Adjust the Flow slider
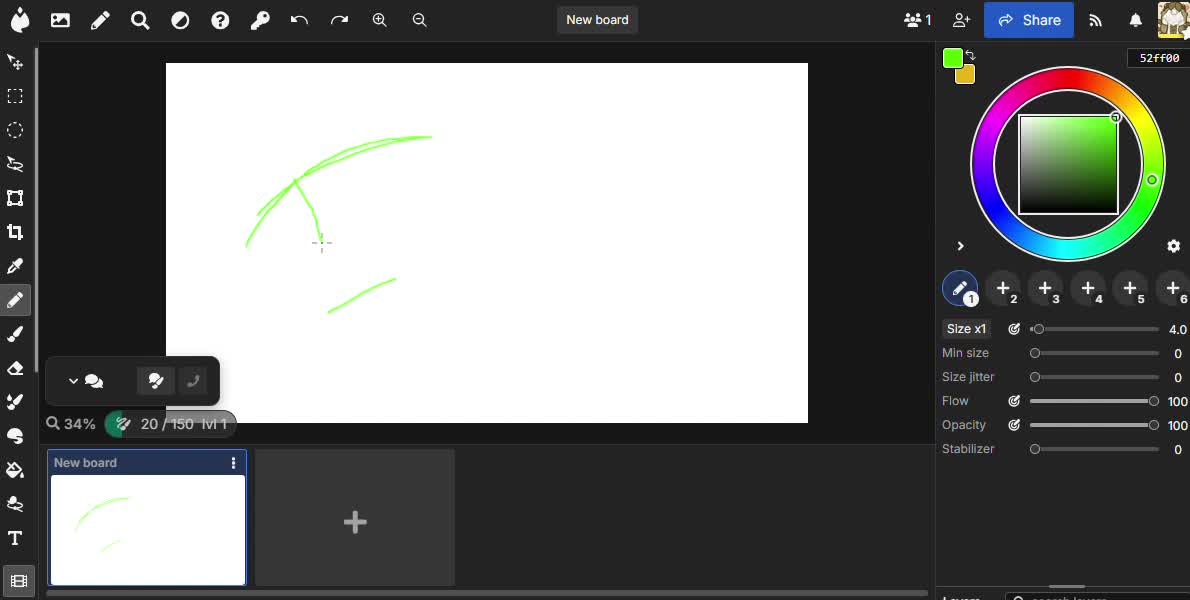Screen dimensions: 1190x600 (x=1094, y=401)
